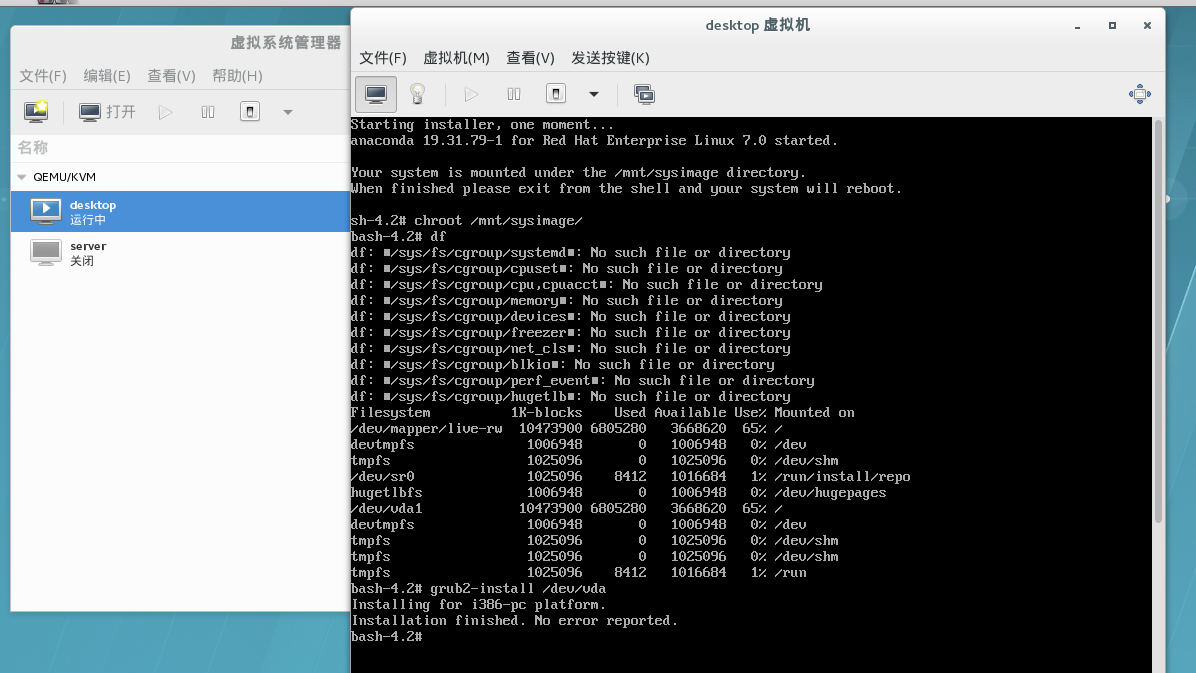
Task: Click 'Installation finished. No error reported.' line
Action: (x=514, y=620)
